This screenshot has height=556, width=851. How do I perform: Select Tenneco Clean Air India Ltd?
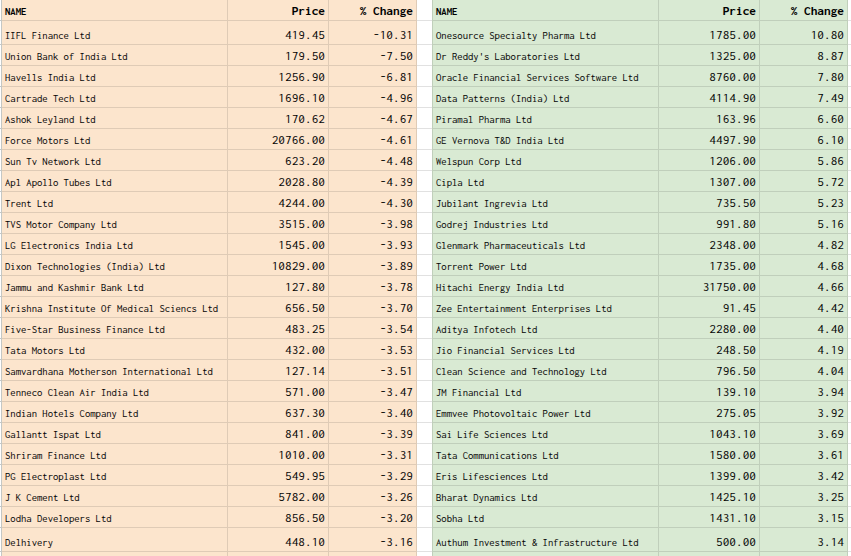click(77, 393)
